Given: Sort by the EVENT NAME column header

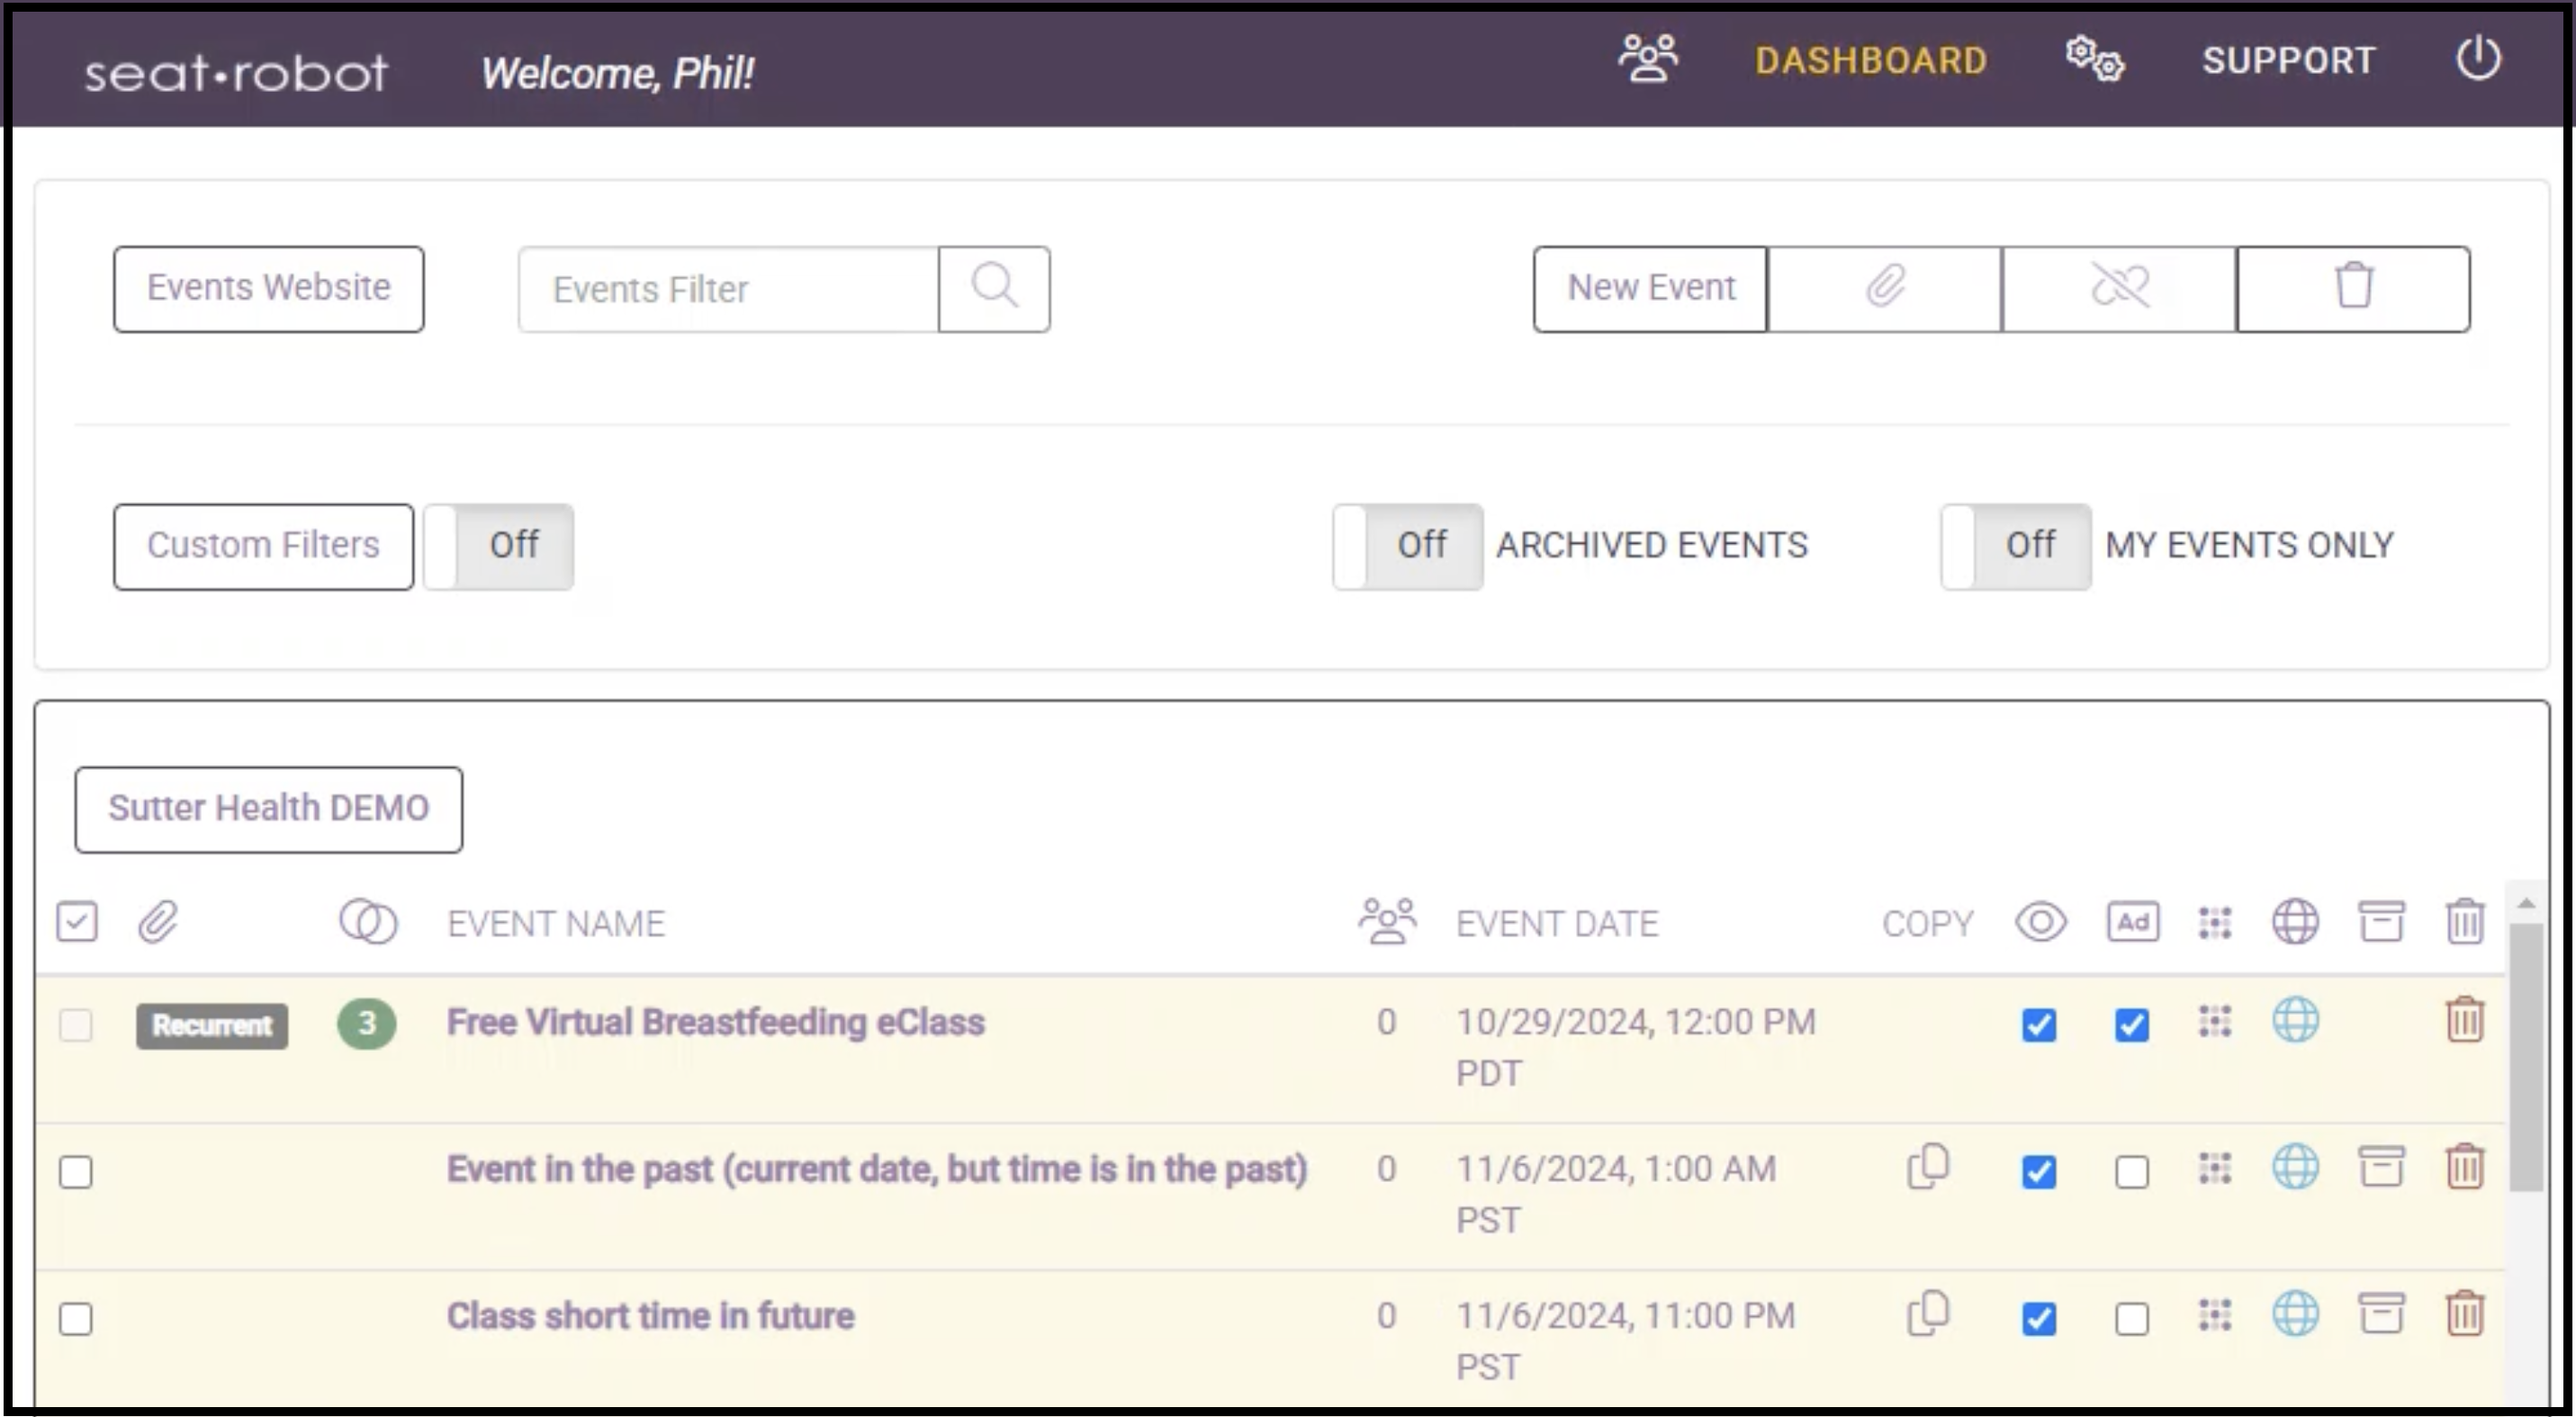Looking at the screenshot, I should [556, 924].
